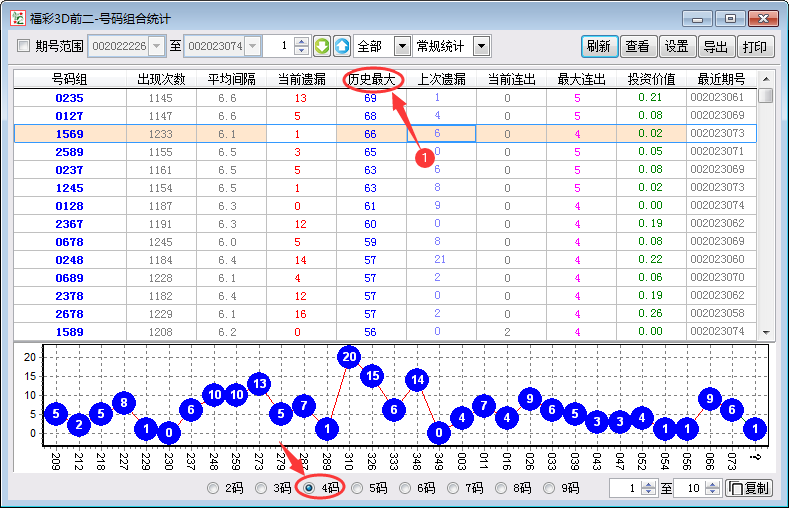Increase the toolbar step value spinner
789x508 pixels.
[x=301, y=42]
